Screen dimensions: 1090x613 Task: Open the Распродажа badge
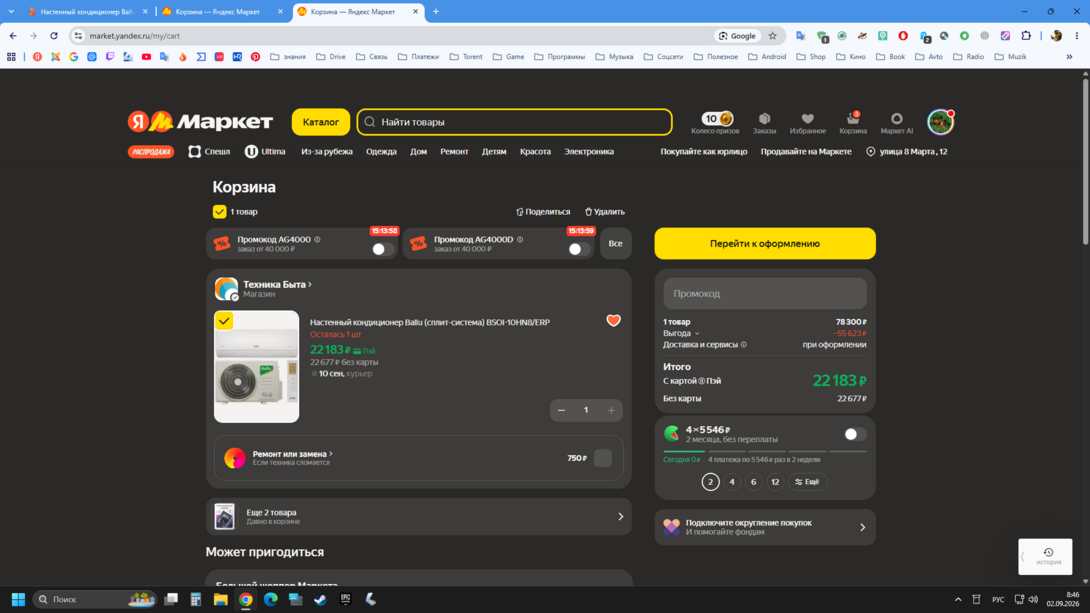[151, 152]
